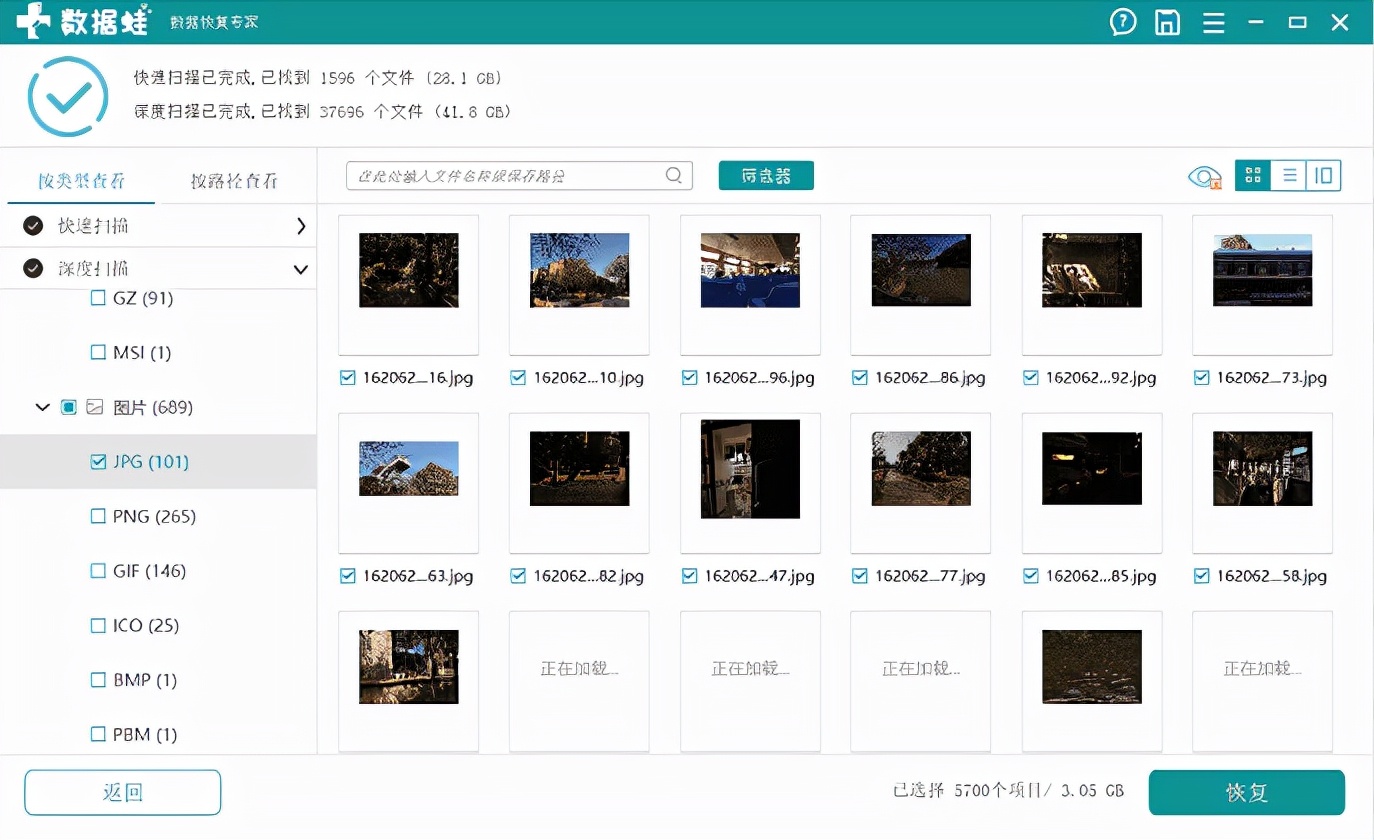Click the 恢复 recover button
1374x840 pixels.
1246,791
